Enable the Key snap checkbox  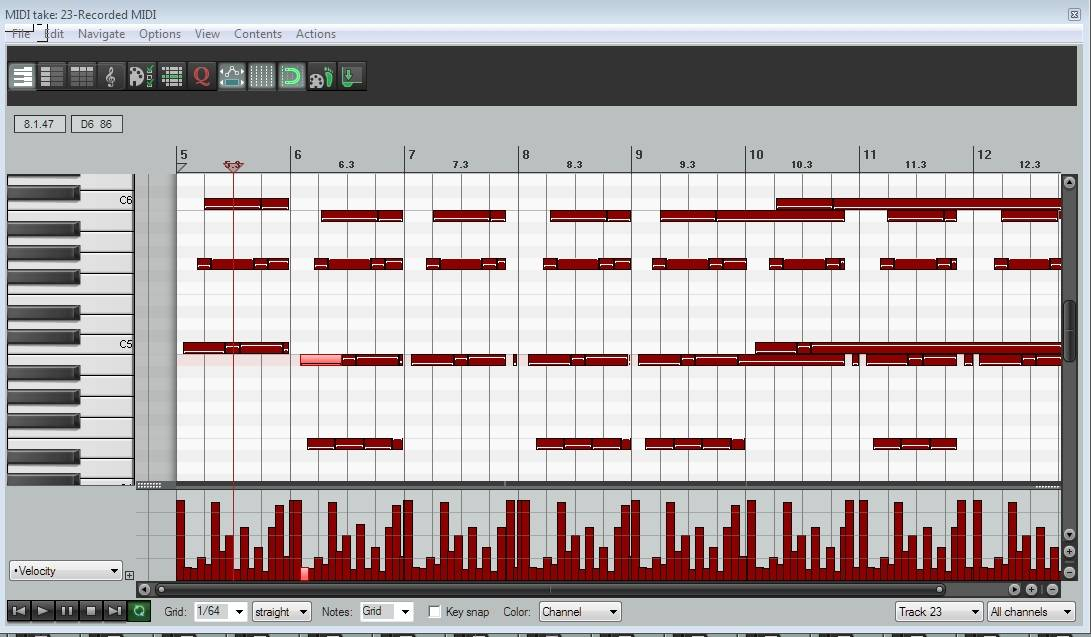435,611
